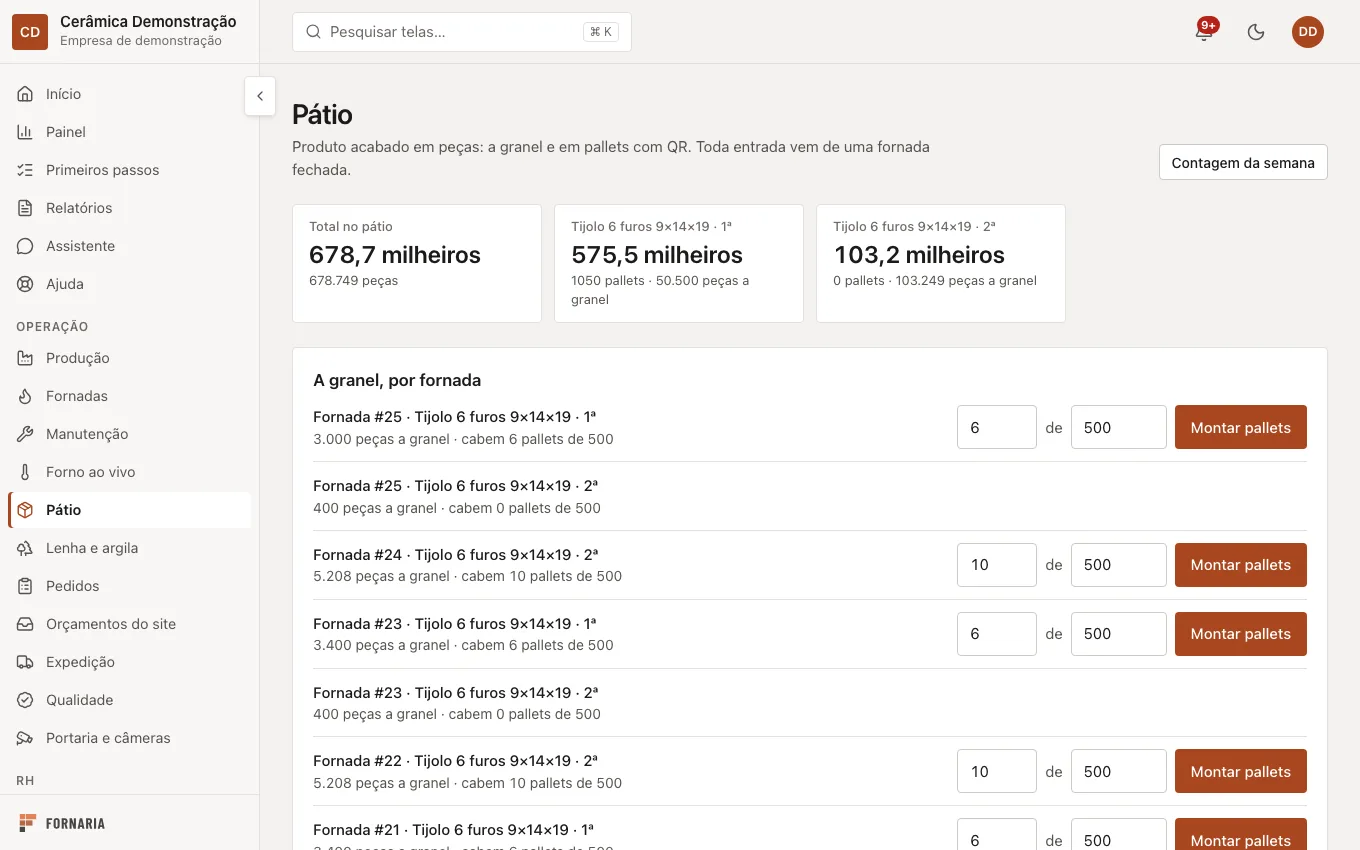
Task: Click Montar pallets for Fornada #23 1ª
Action: pyautogui.click(x=1241, y=634)
